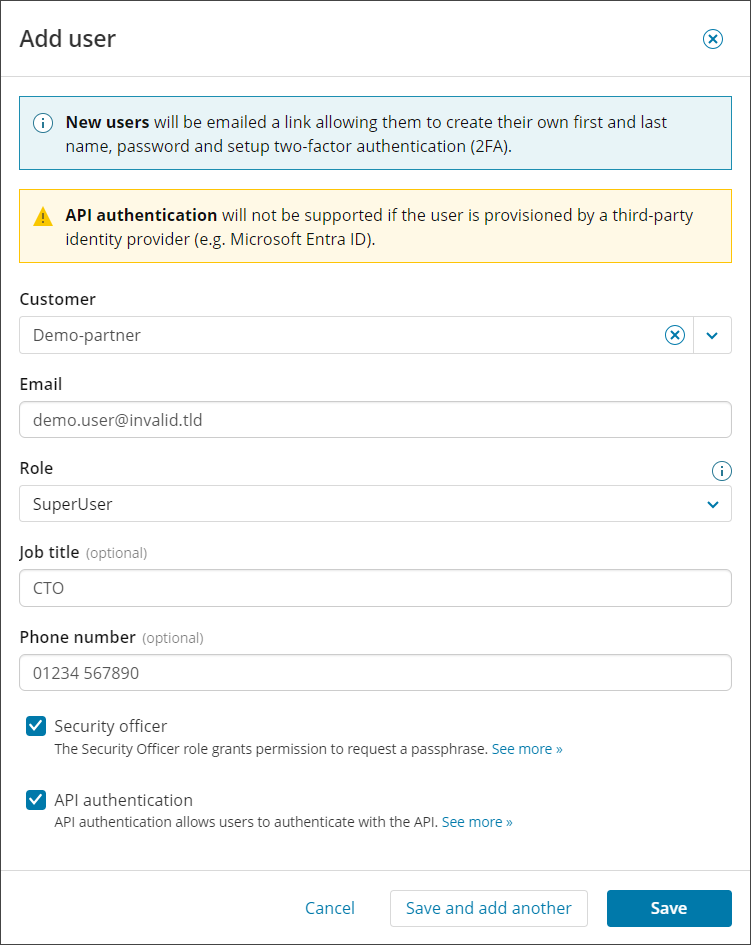
Task: Open the Role SuperUser dropdown
Action: coord(375,504)
